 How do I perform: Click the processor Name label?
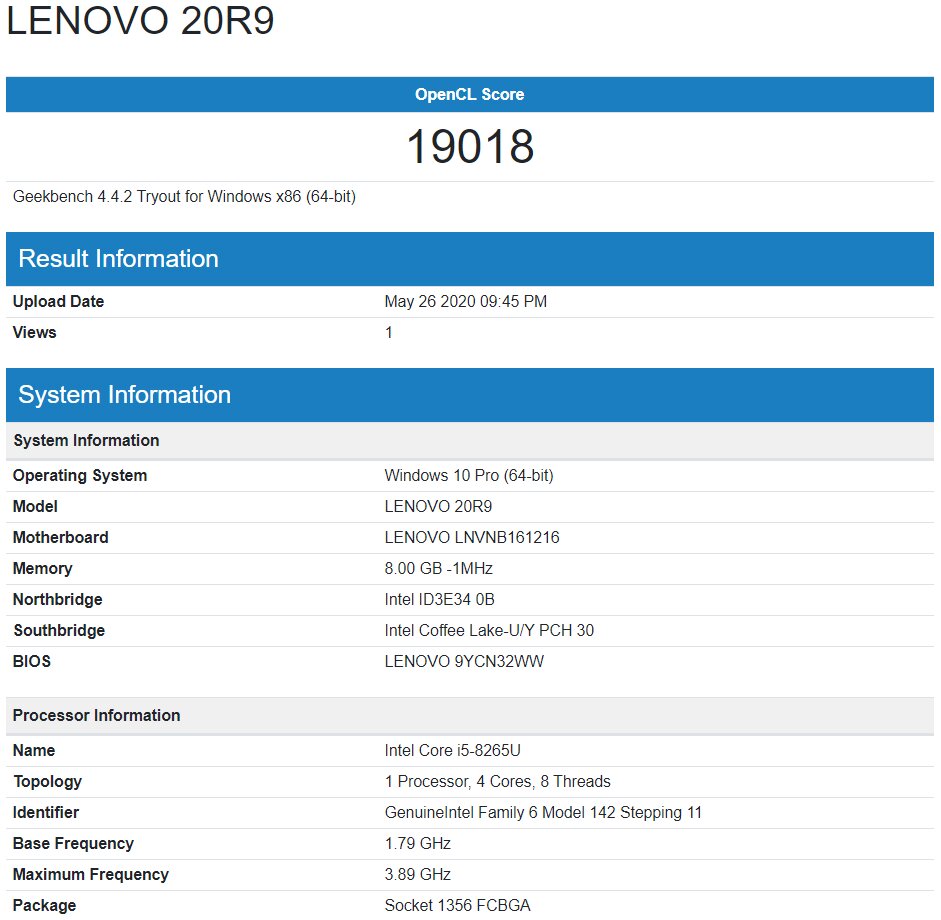[x=34, y=751]
